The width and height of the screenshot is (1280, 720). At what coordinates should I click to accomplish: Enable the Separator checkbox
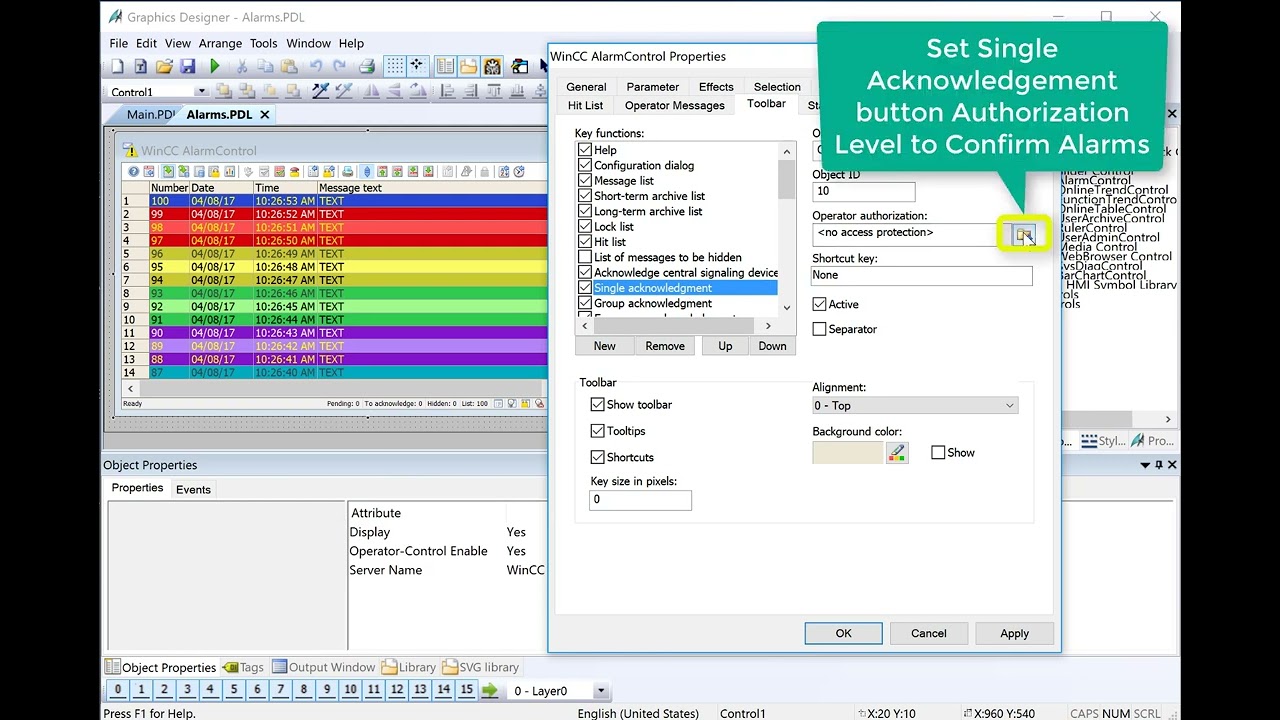pos(819,329)
